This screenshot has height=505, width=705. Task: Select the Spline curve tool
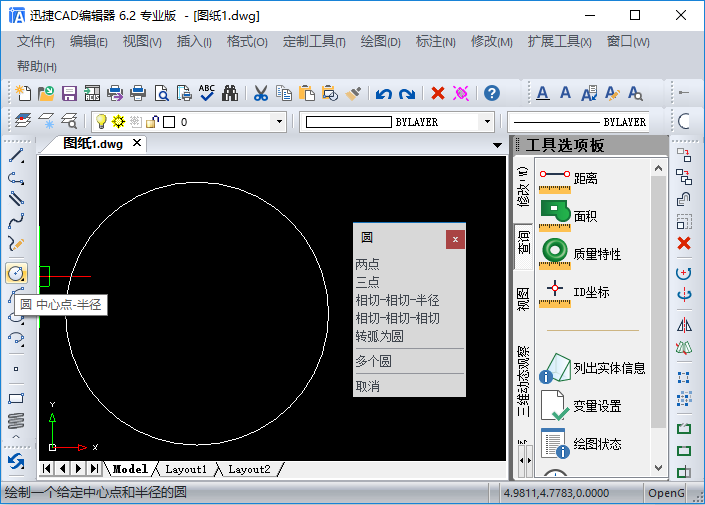(x=16, y=221)
